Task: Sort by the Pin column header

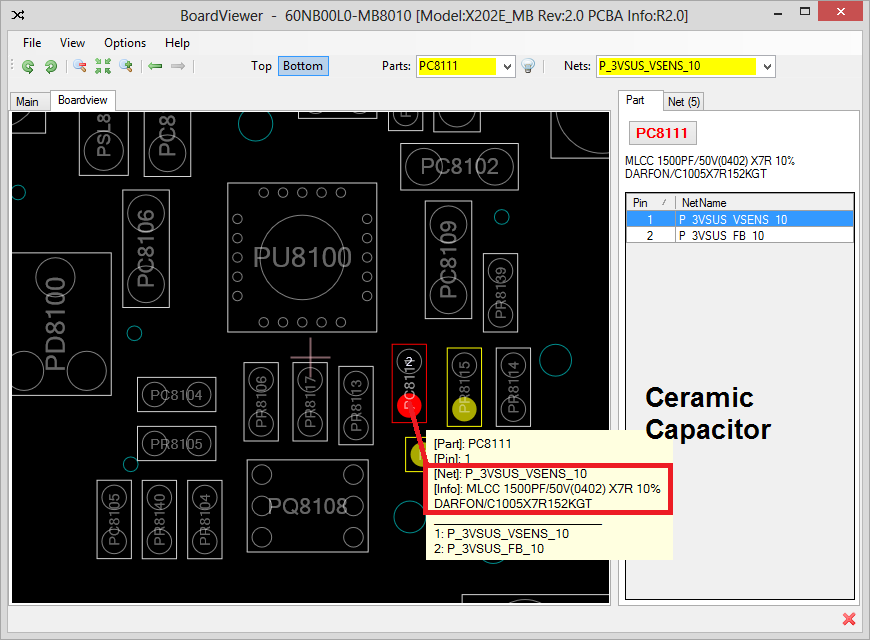Action: tap(650, 203)
